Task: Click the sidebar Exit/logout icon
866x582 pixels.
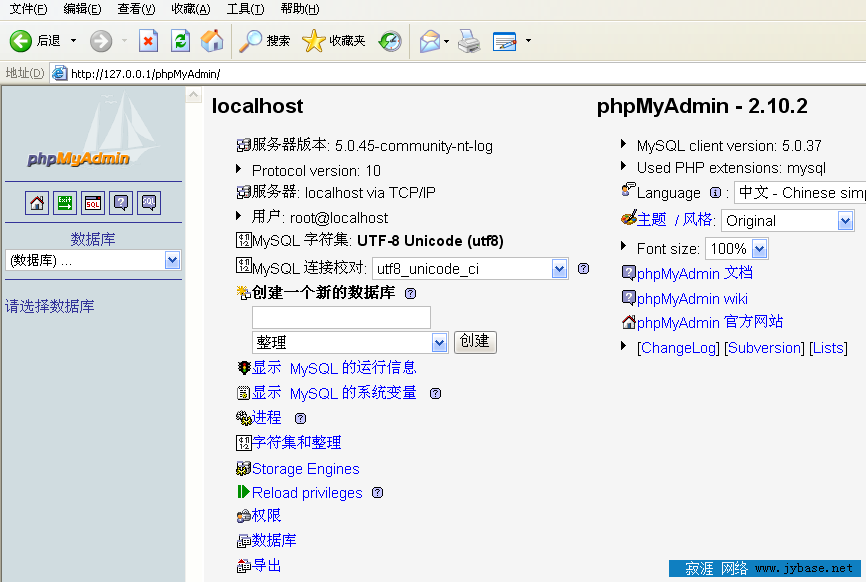Action: 65,203
